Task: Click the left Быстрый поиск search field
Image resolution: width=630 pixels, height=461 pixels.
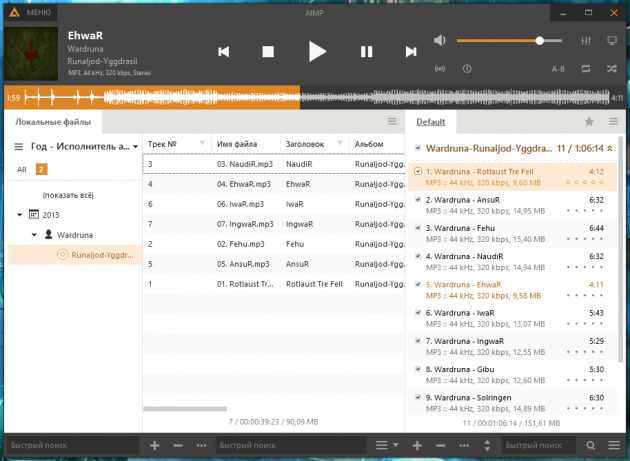Action: (70, 444)
